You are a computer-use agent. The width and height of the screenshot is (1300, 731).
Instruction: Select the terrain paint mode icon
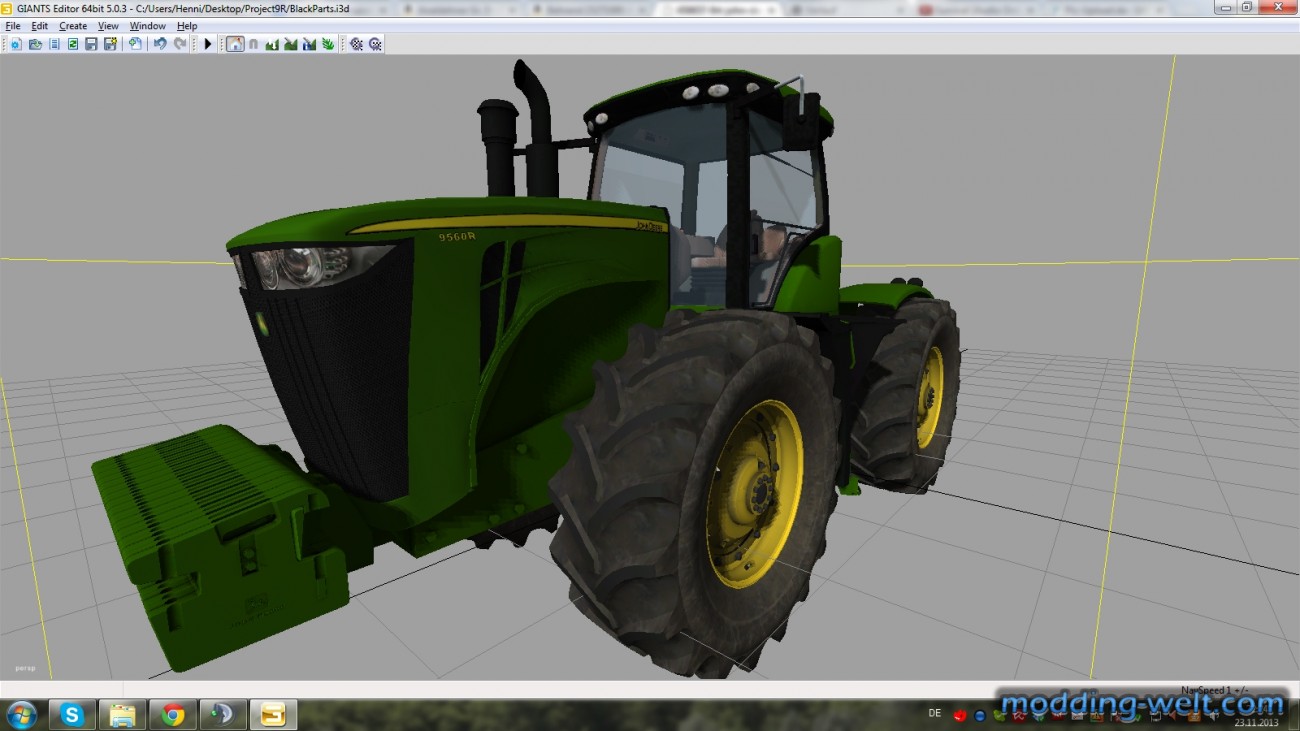point(291,44)
